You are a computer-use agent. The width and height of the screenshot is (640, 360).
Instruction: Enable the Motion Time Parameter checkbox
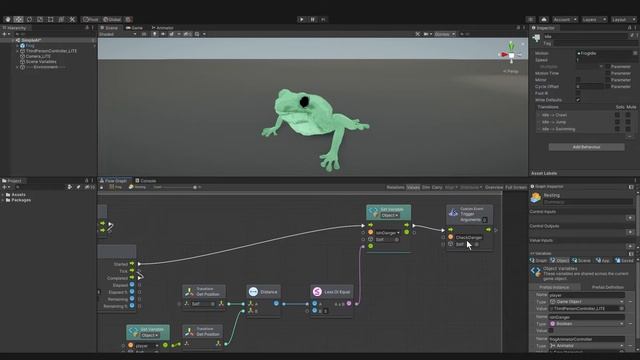point(608,73)
